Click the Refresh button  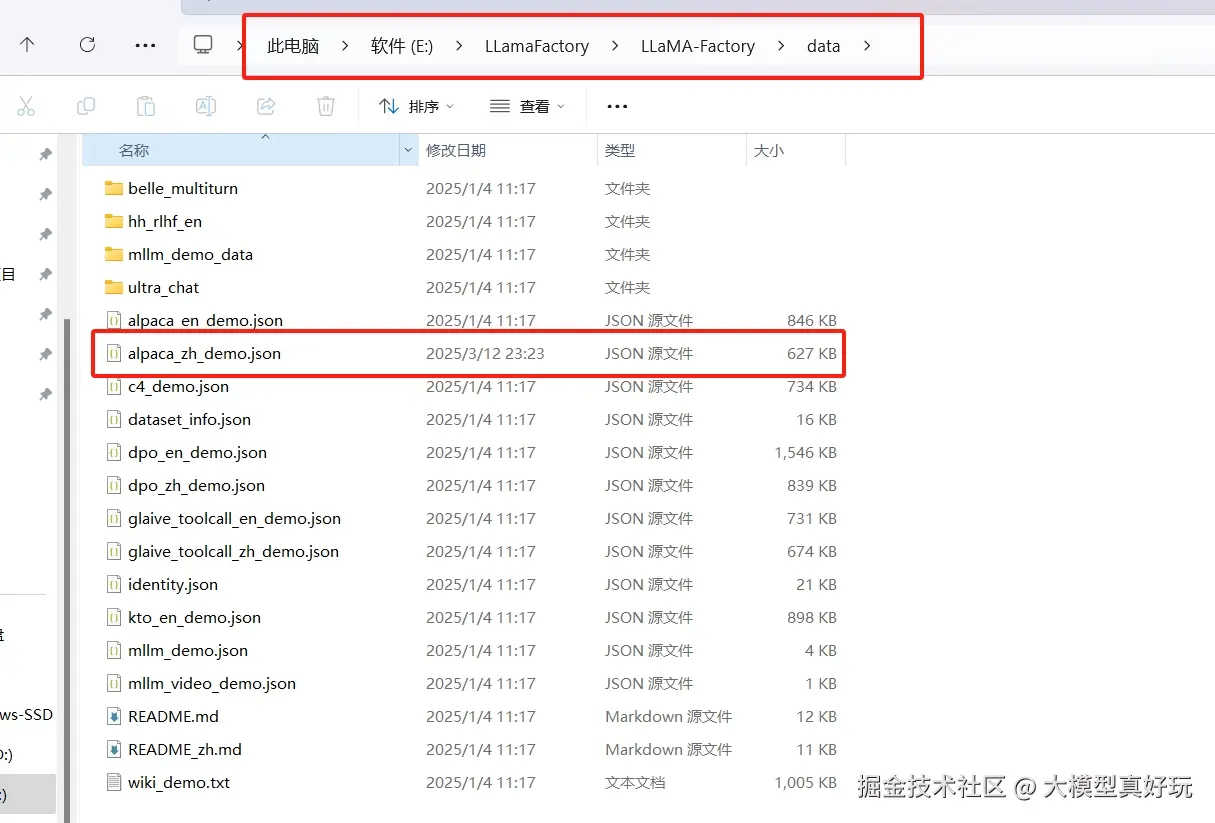[87, 45]
